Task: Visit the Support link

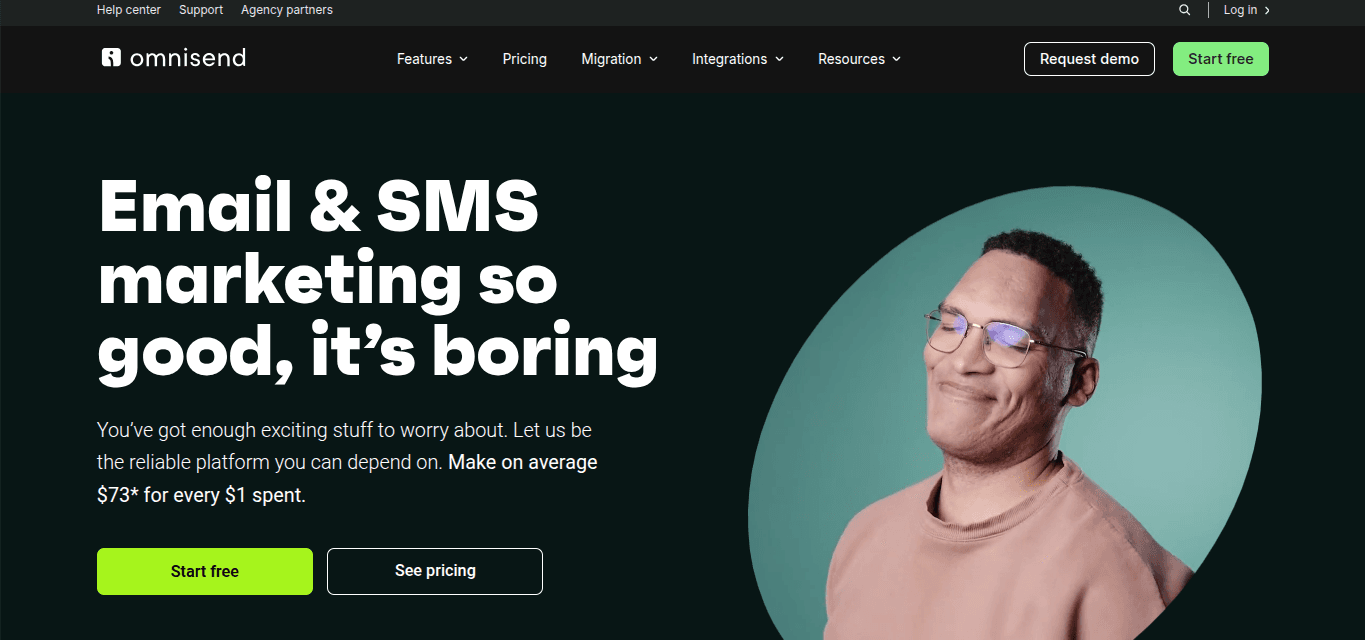Action: (x=201, y=10)
